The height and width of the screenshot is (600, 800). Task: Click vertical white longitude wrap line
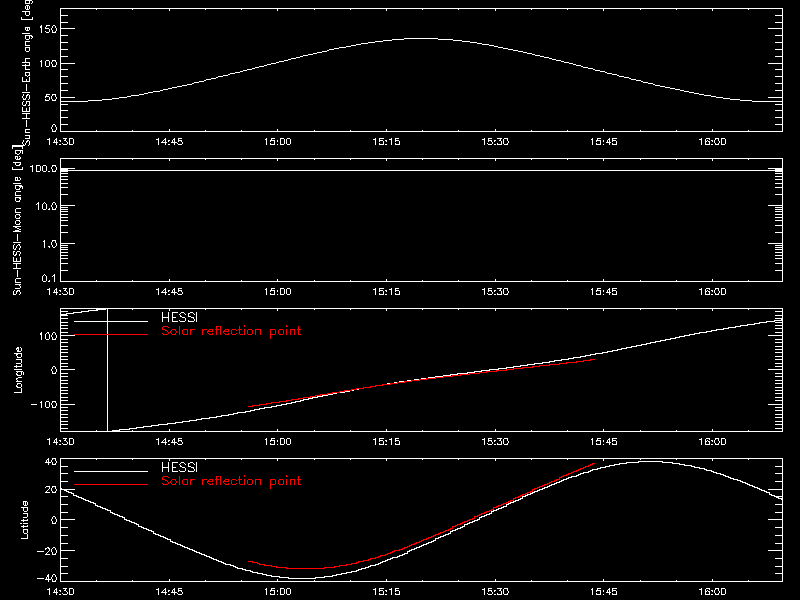point(107,370)
